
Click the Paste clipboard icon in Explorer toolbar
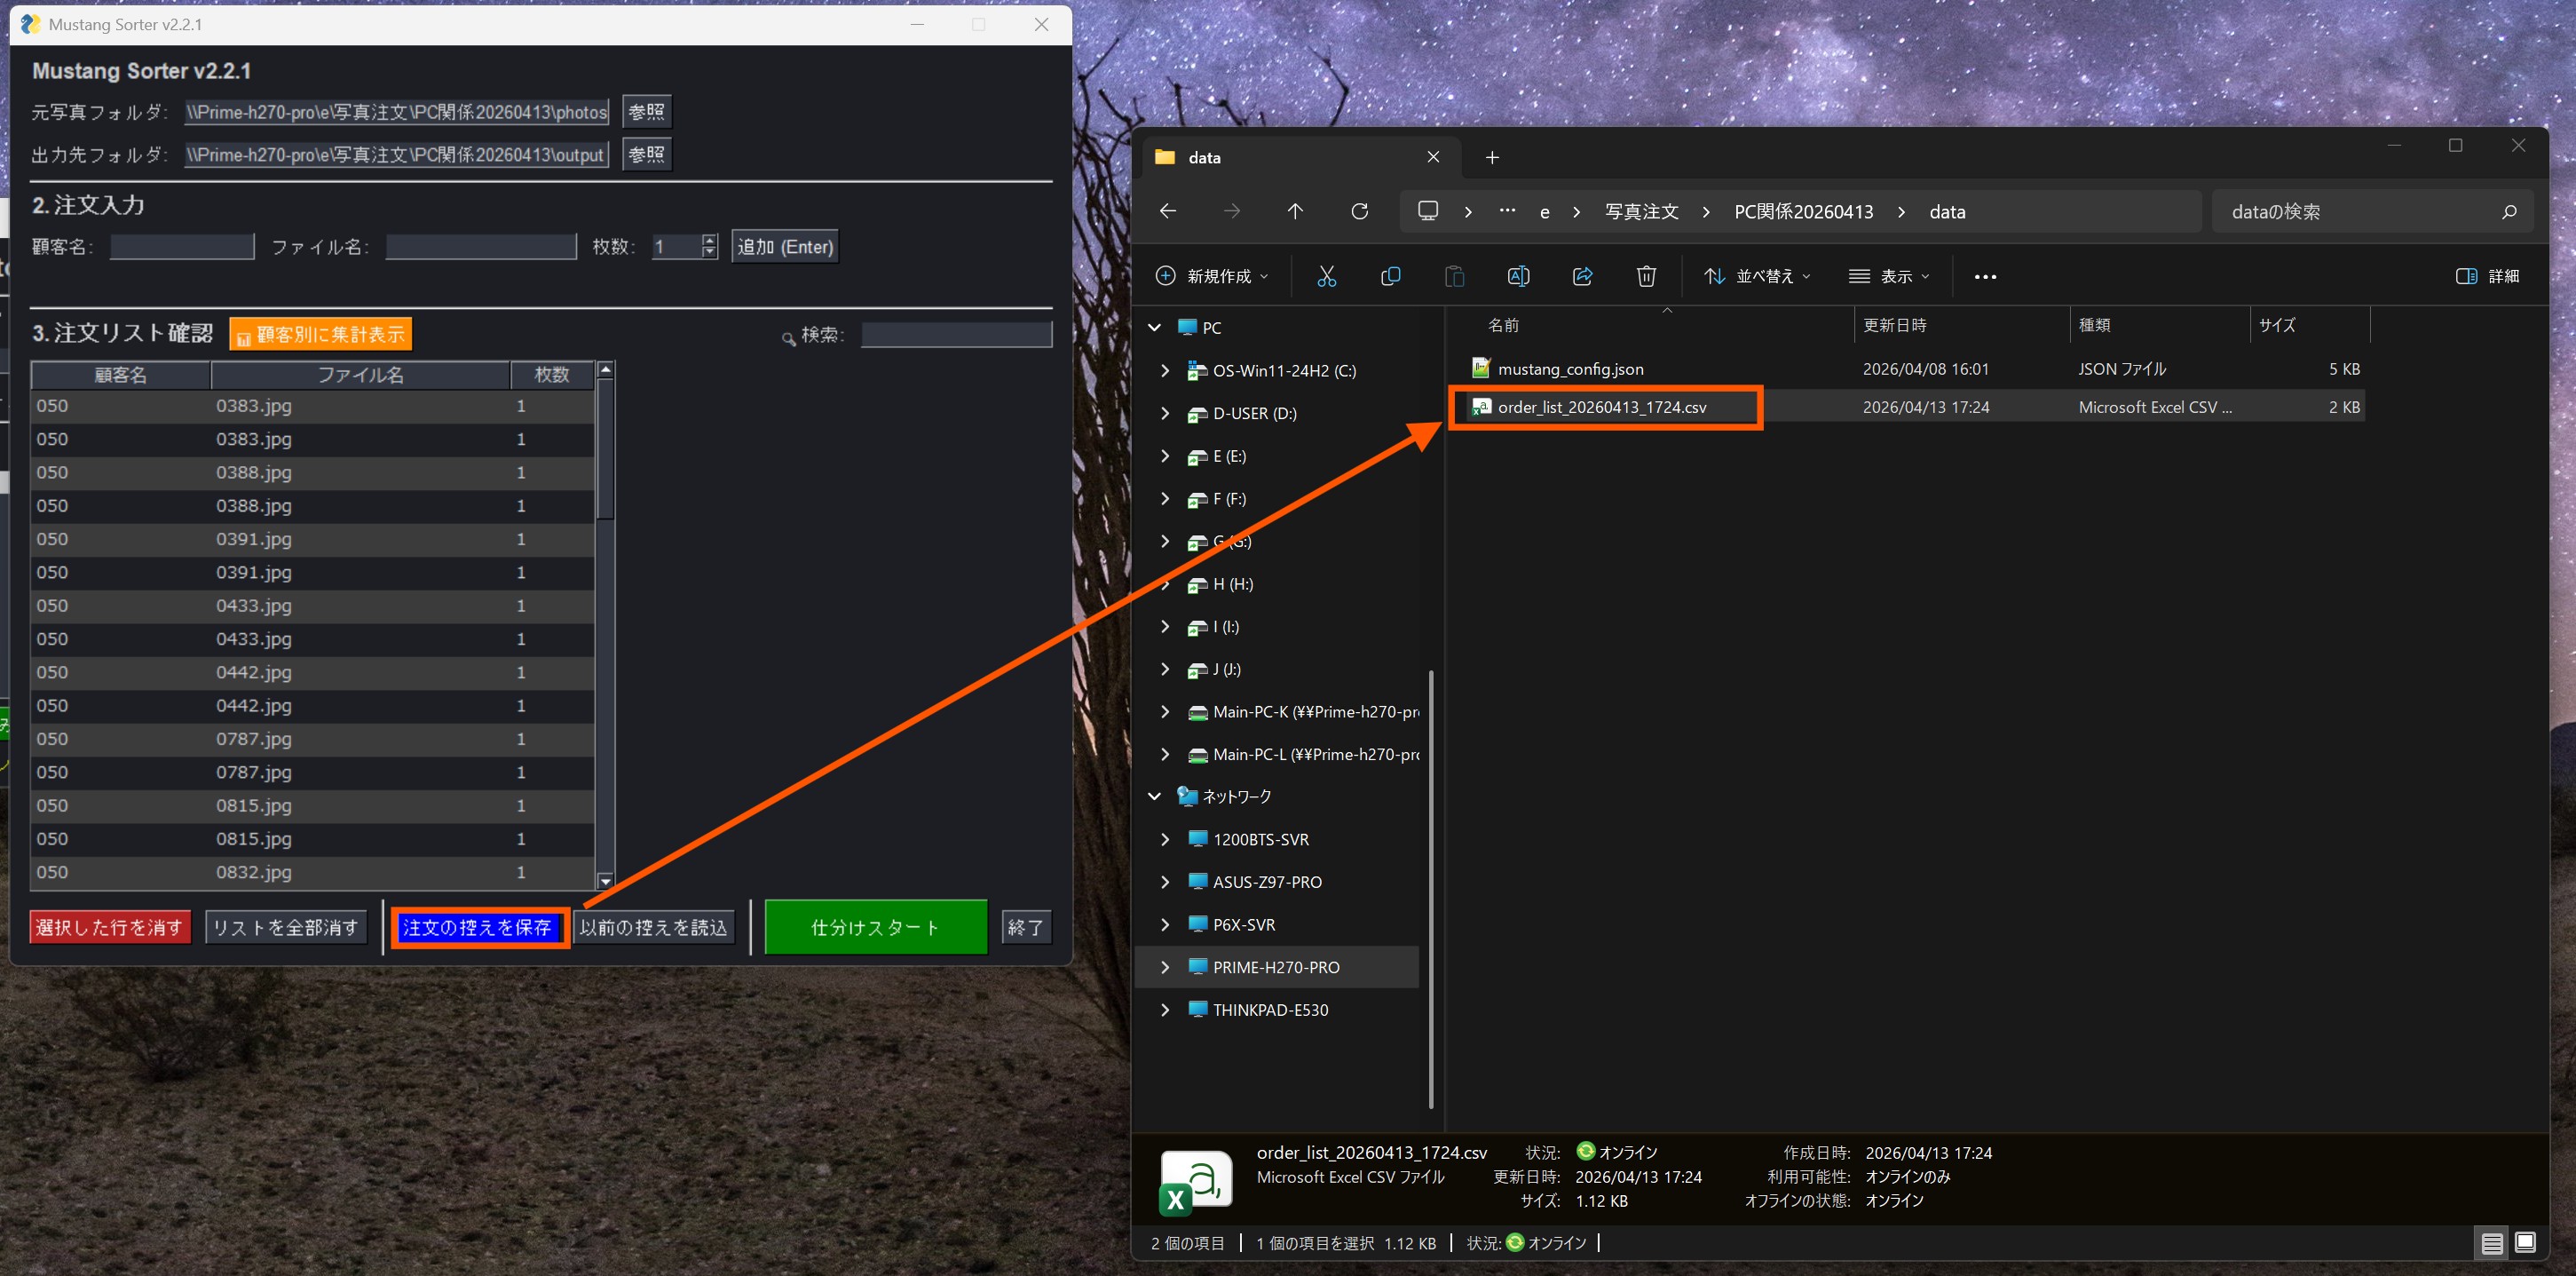pos(1454,276)
